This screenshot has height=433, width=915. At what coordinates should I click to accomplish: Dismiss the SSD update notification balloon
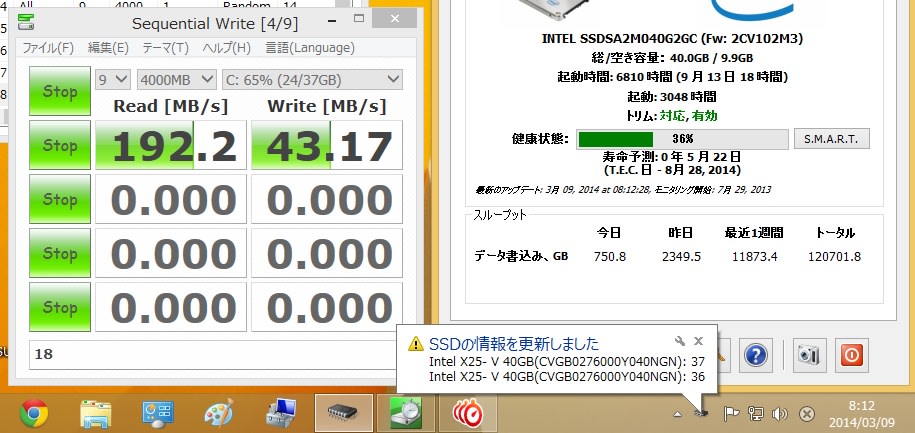coord(699,341)
